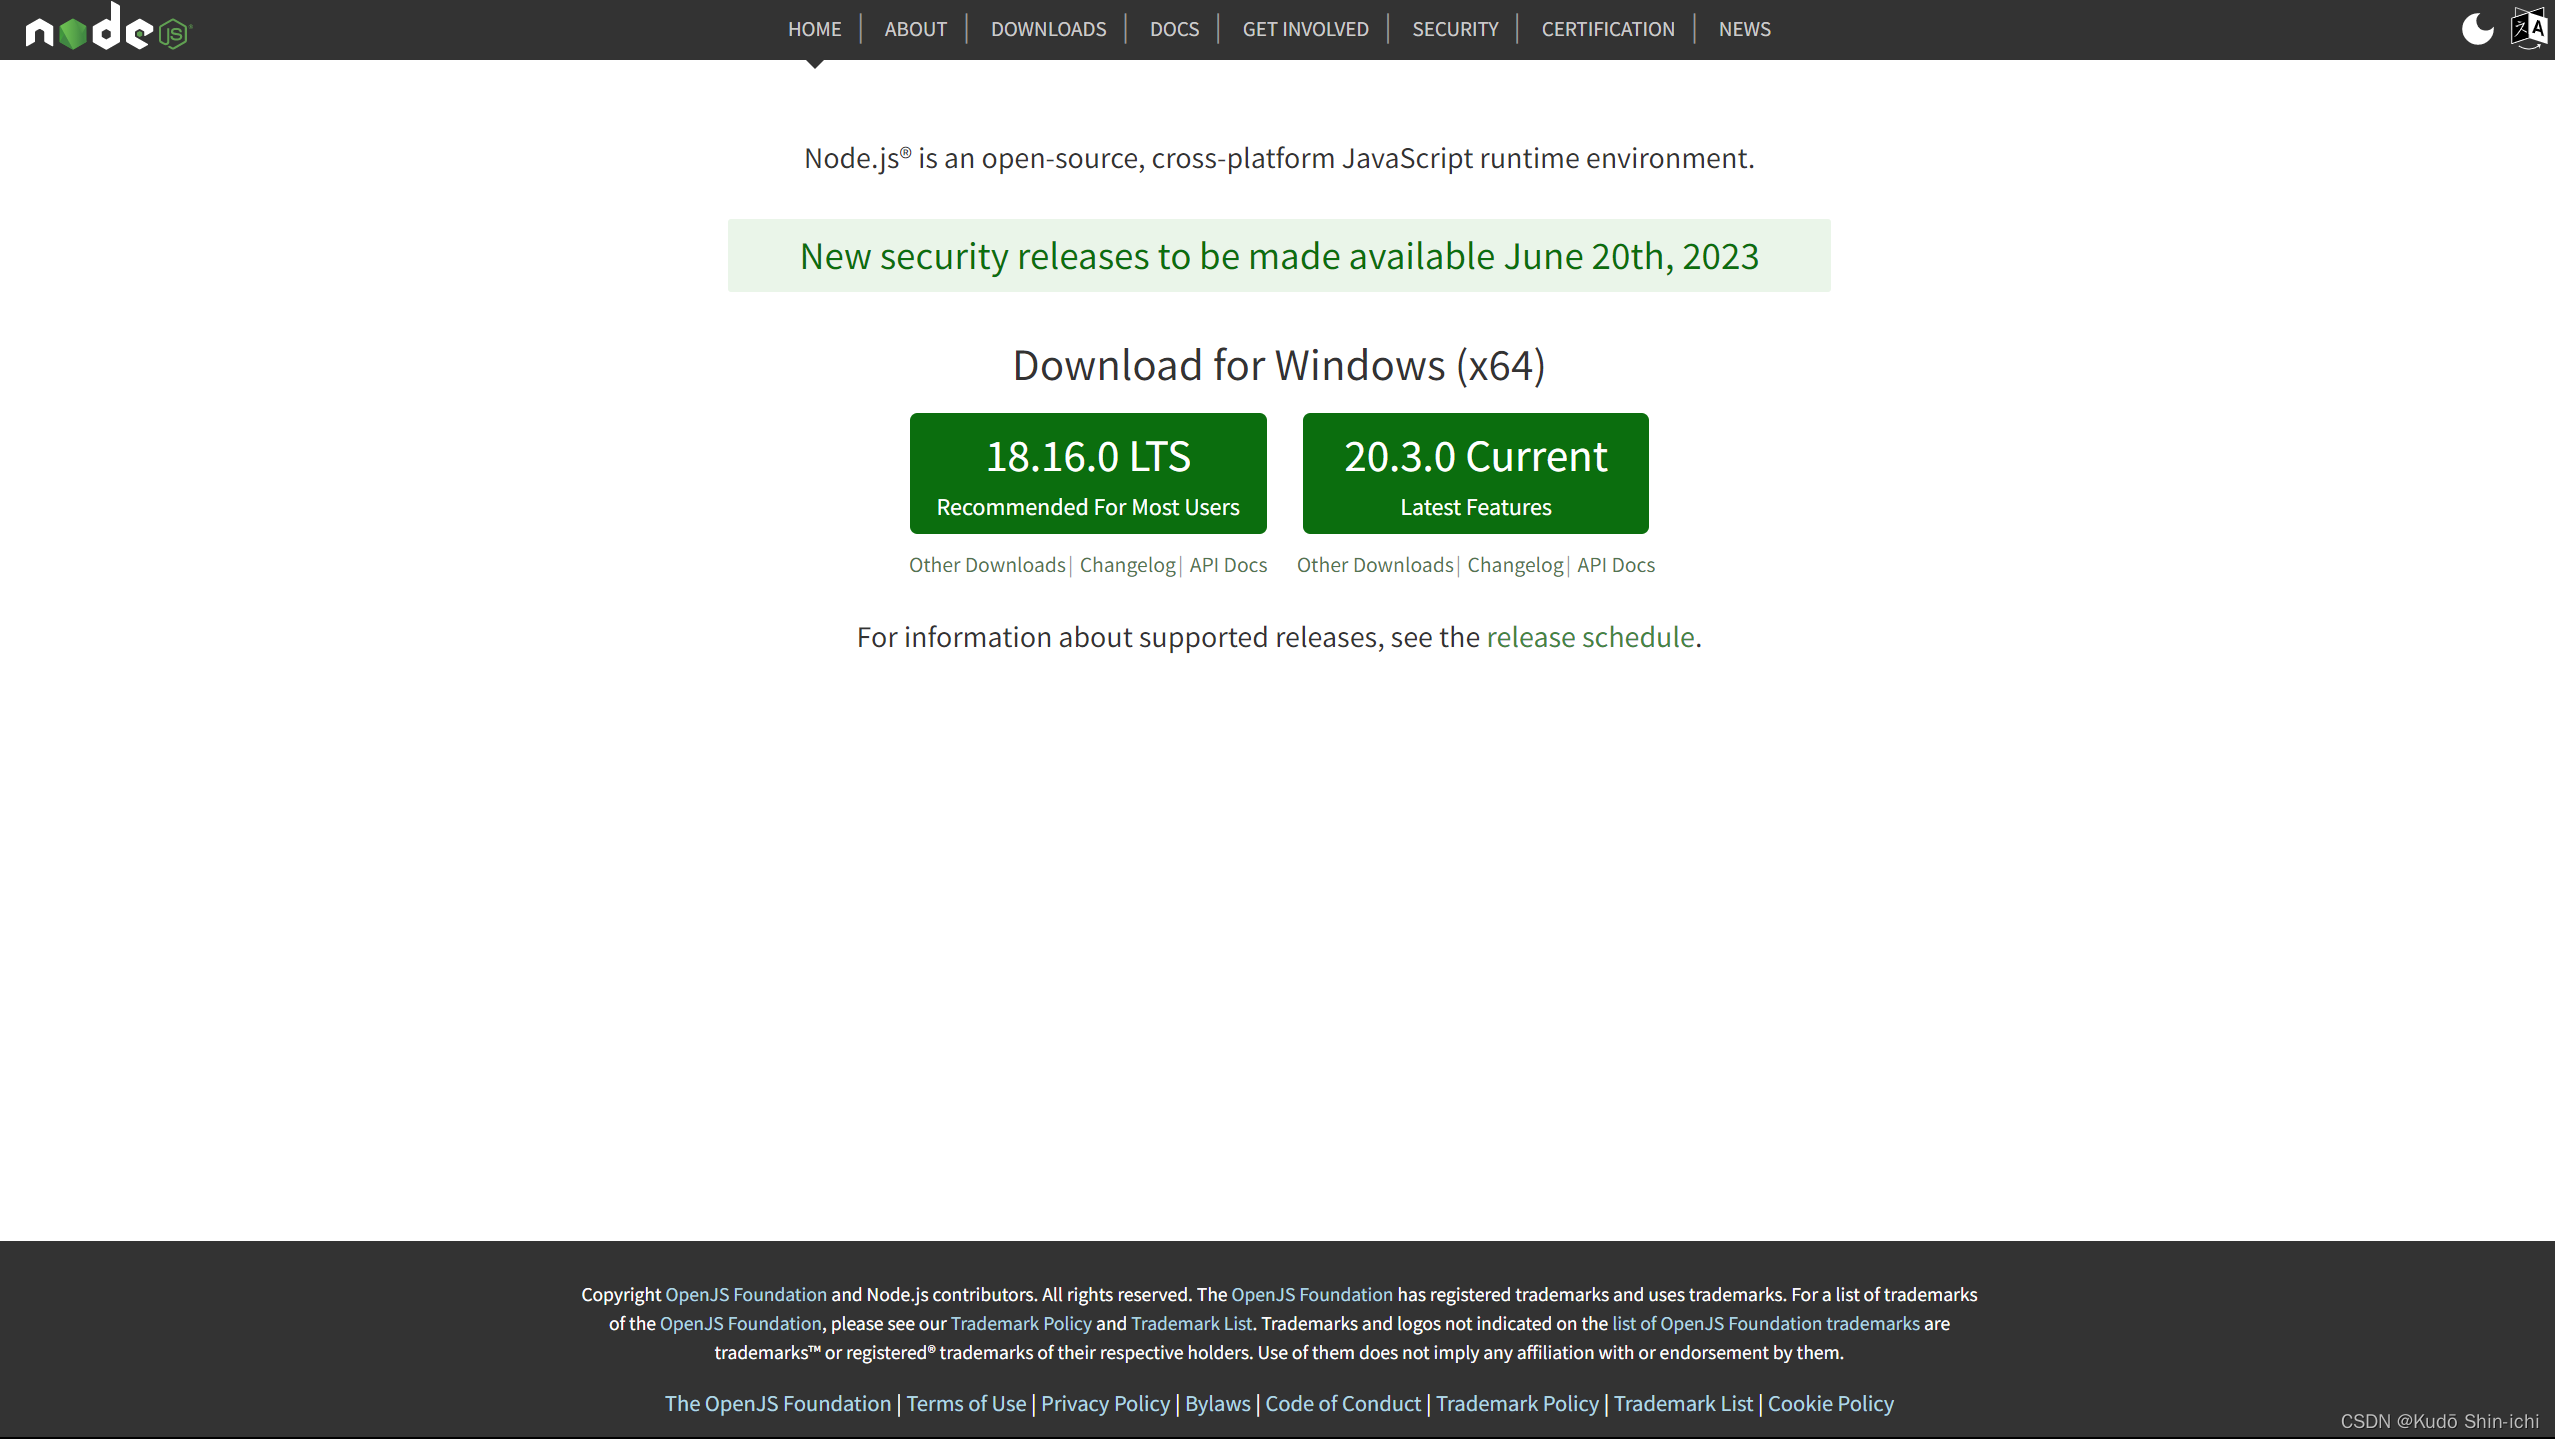Open list of OpenJS Foundation trademarks link
The image size is (2555, 1439).
1766,1323
